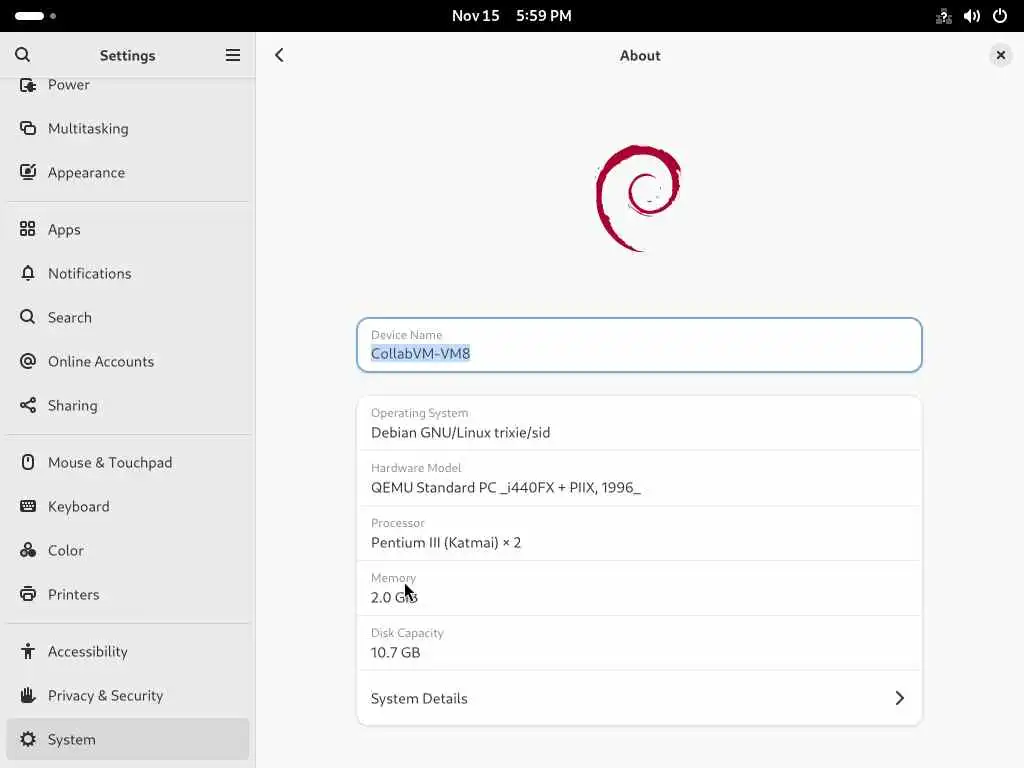Viewport: 1024px width, 768px height.
Task: Click the Debian swirl logo
Action: click(x=638, y=199)
